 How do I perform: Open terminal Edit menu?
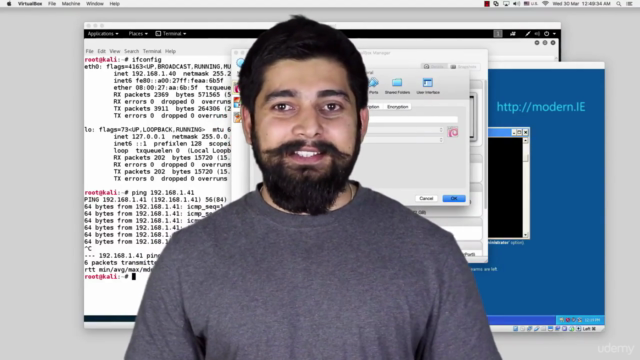102,51
